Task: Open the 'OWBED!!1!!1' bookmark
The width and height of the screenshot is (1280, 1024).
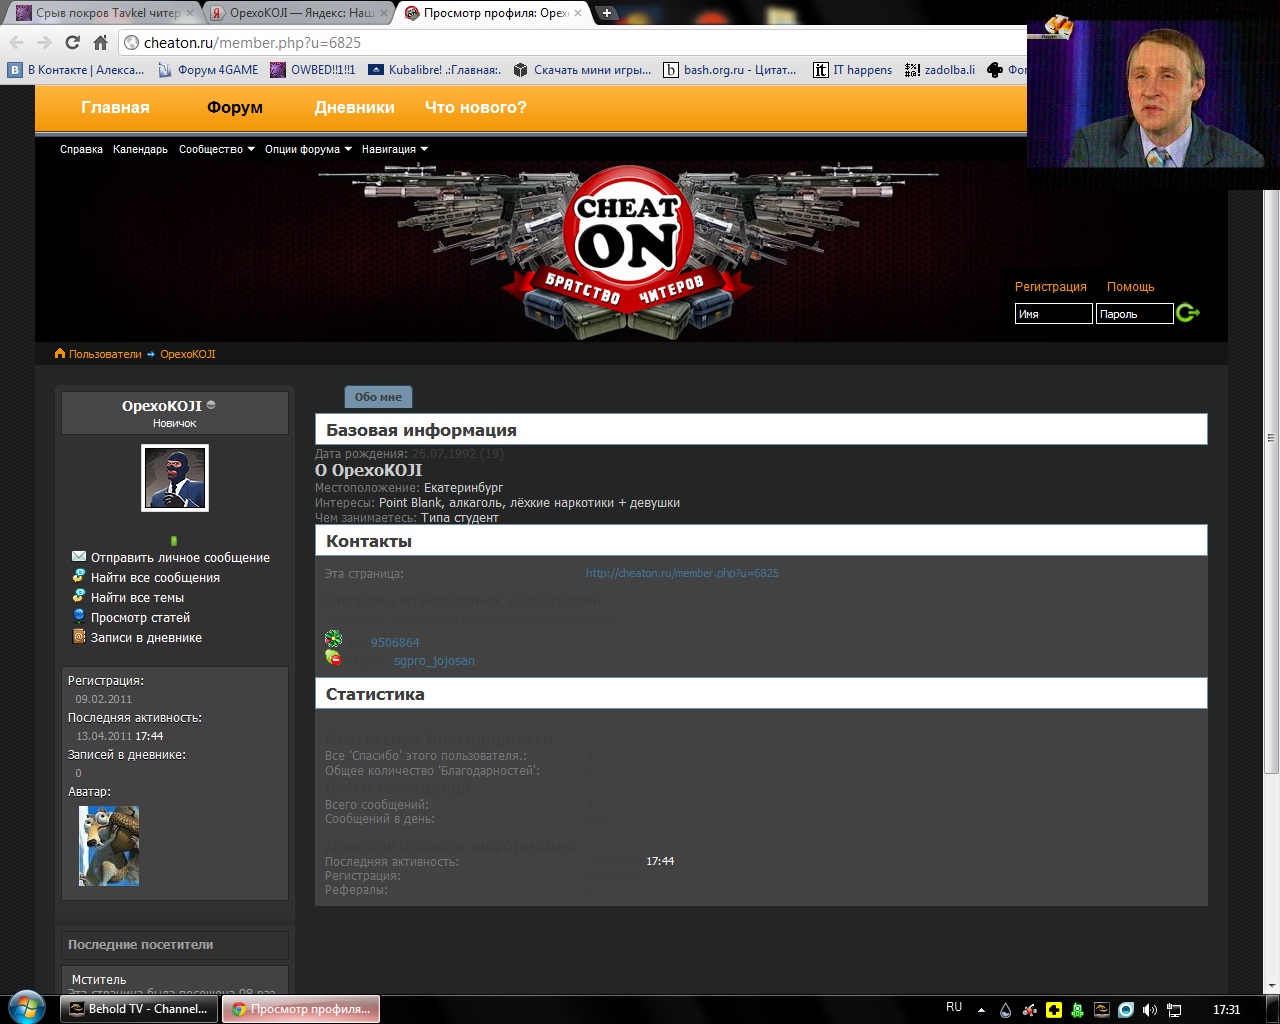Action: pos(313,70)
